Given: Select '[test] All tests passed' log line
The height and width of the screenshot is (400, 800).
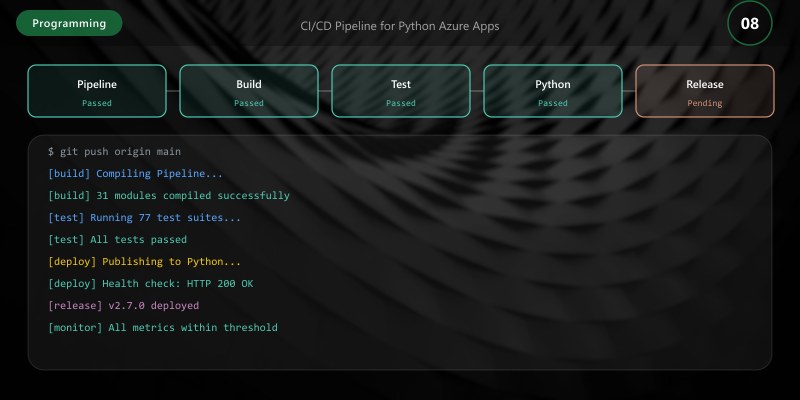Looking at the screenshot, I should tap(117, 239).
